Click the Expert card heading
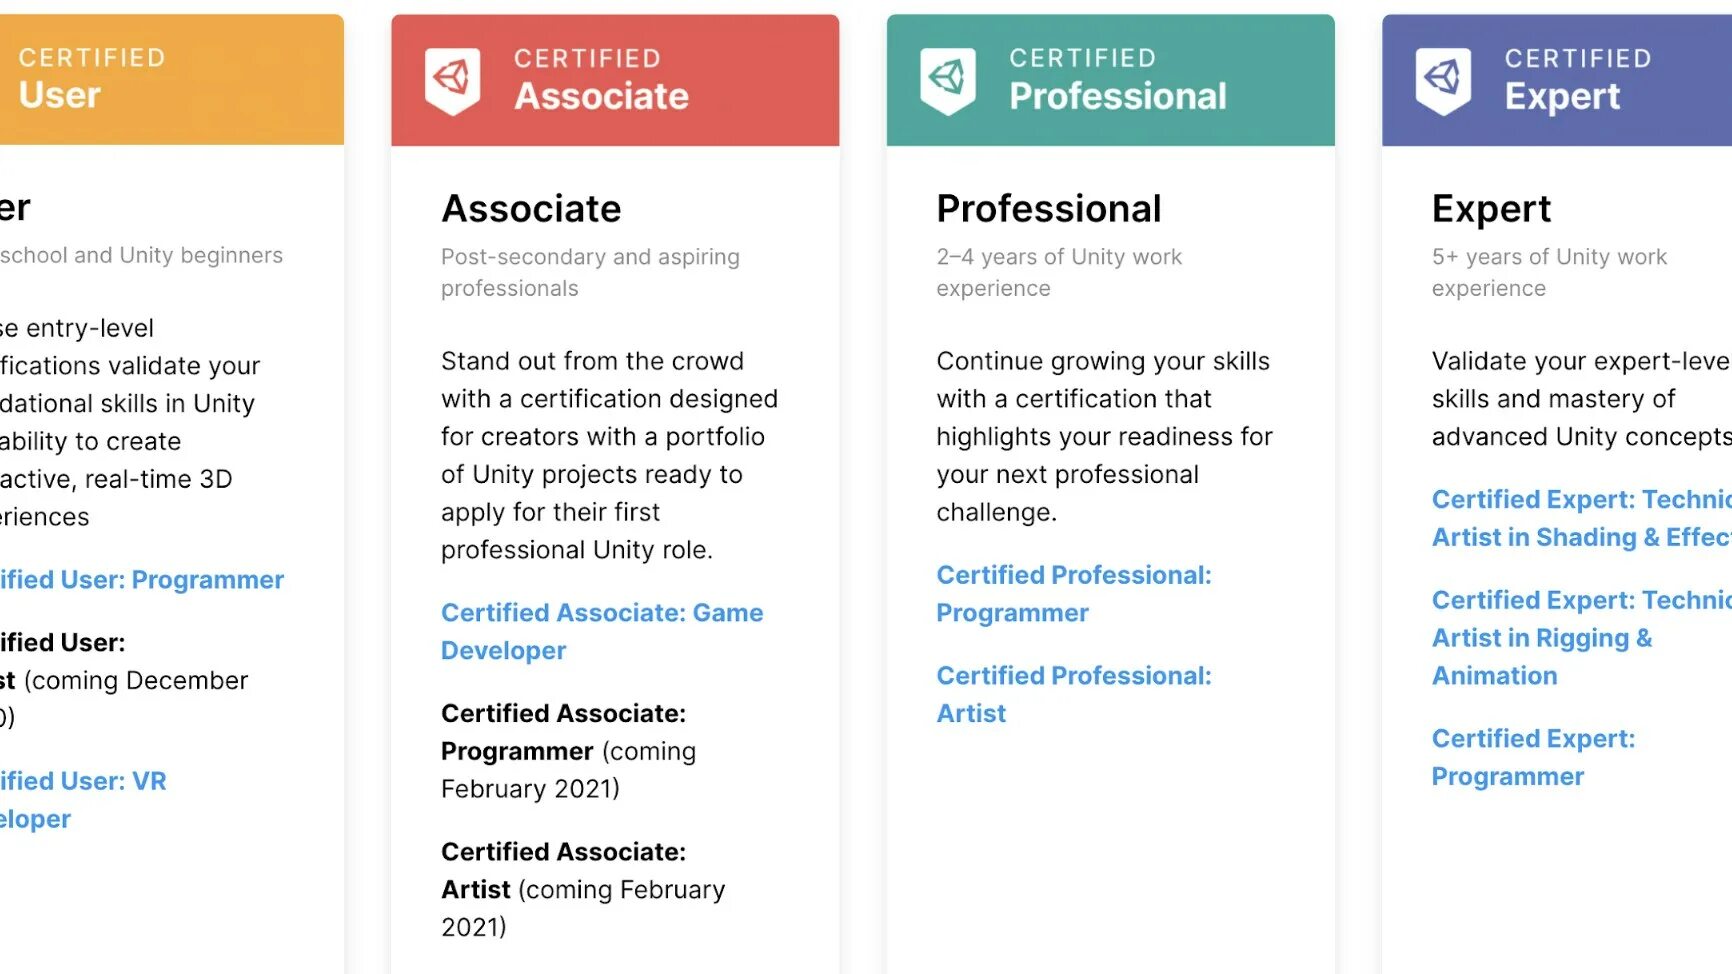Image resolution: width=1732 pixels, height=974 pixels. (x=1491, y=209)
